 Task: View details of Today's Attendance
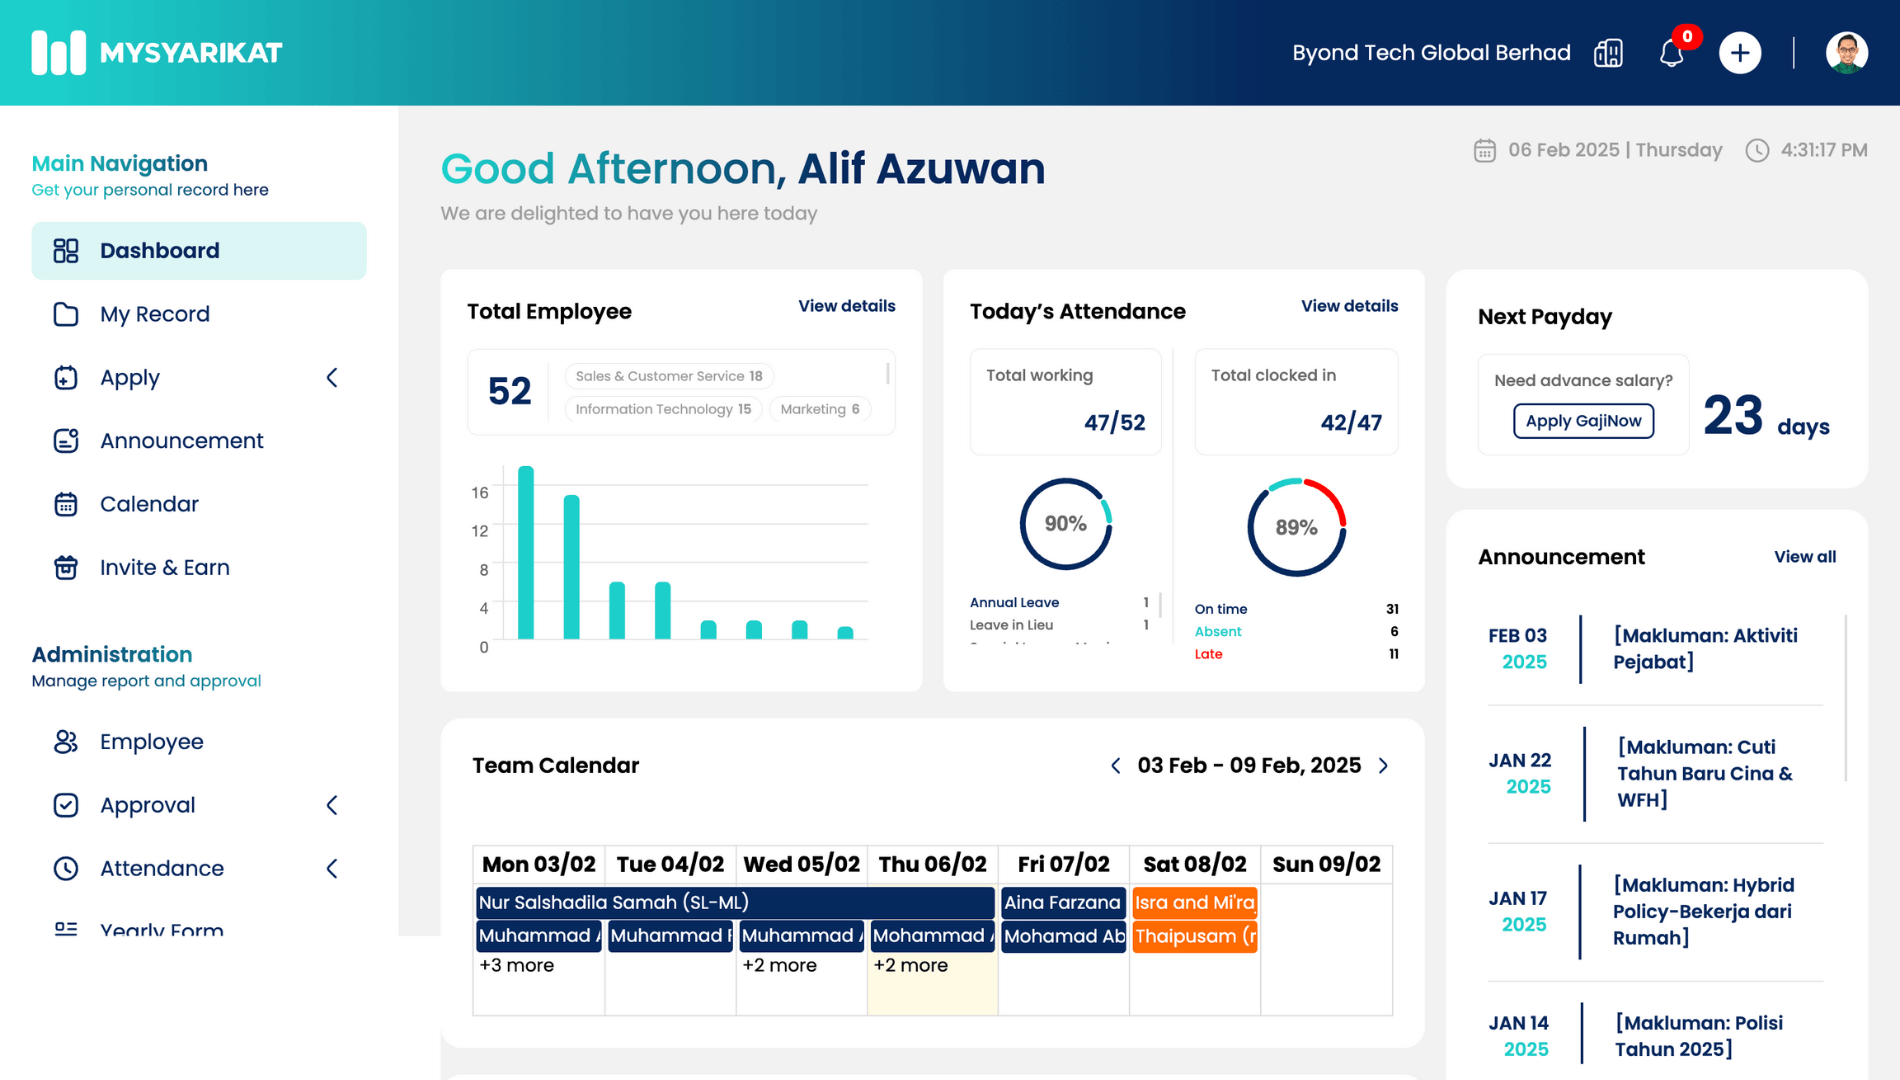pos(1349,306)
